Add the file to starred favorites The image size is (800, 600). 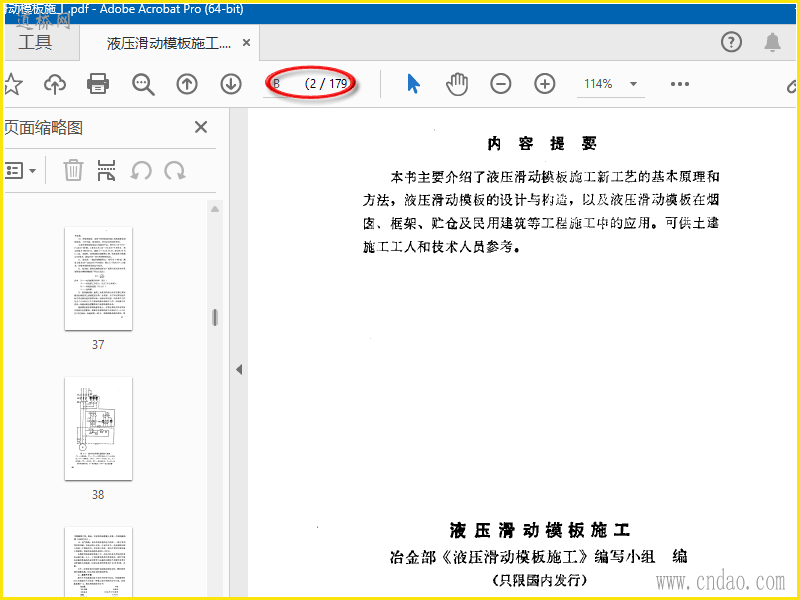pyautogui.click(x=12, y=84)
